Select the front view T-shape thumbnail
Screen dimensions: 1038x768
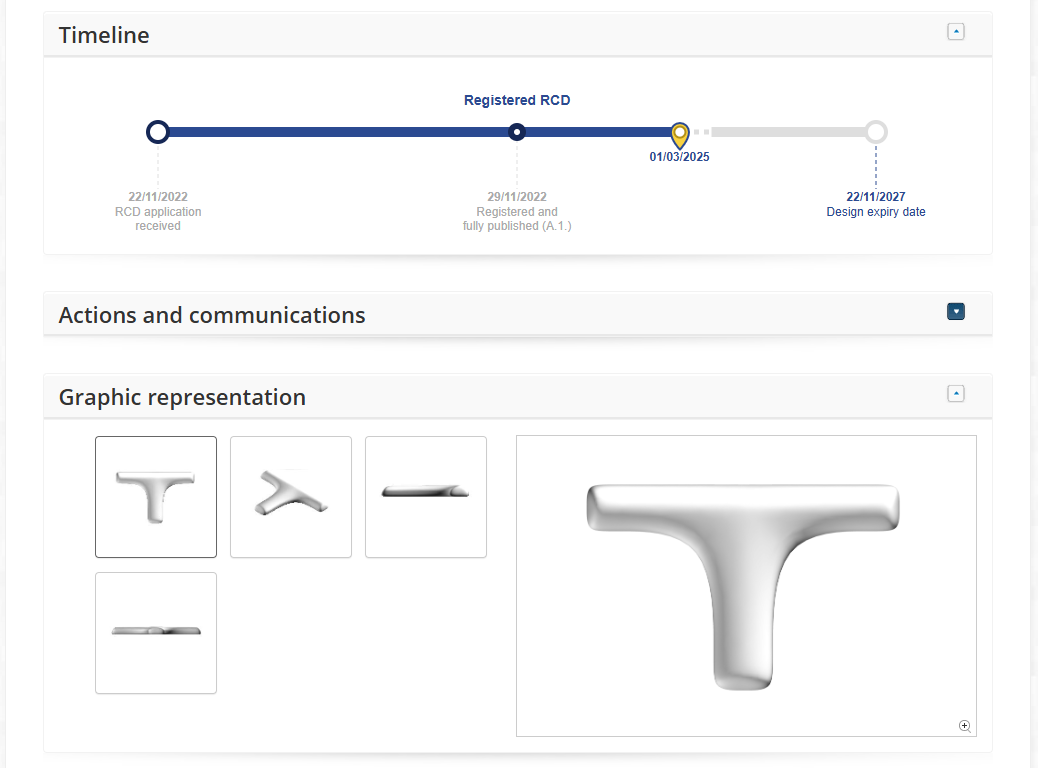click(156, 497)
